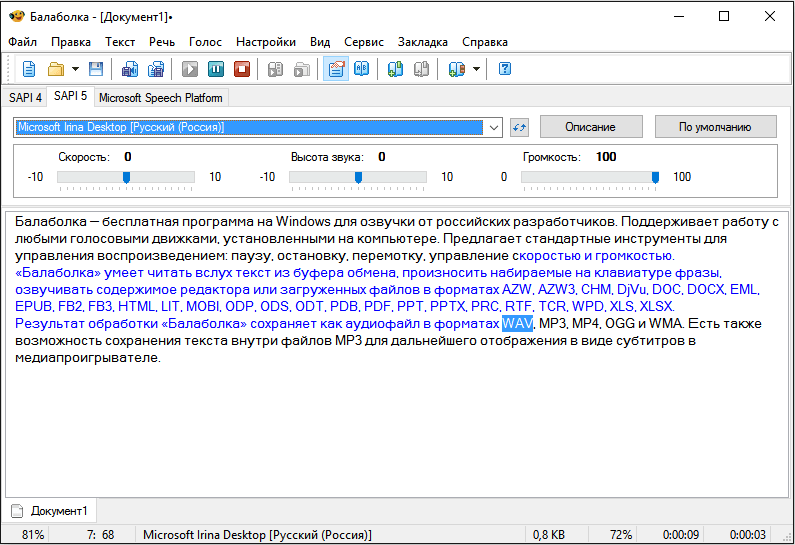Click the 72% status bar value
This screenshot has width=795, height=545.
coord(621,535)
